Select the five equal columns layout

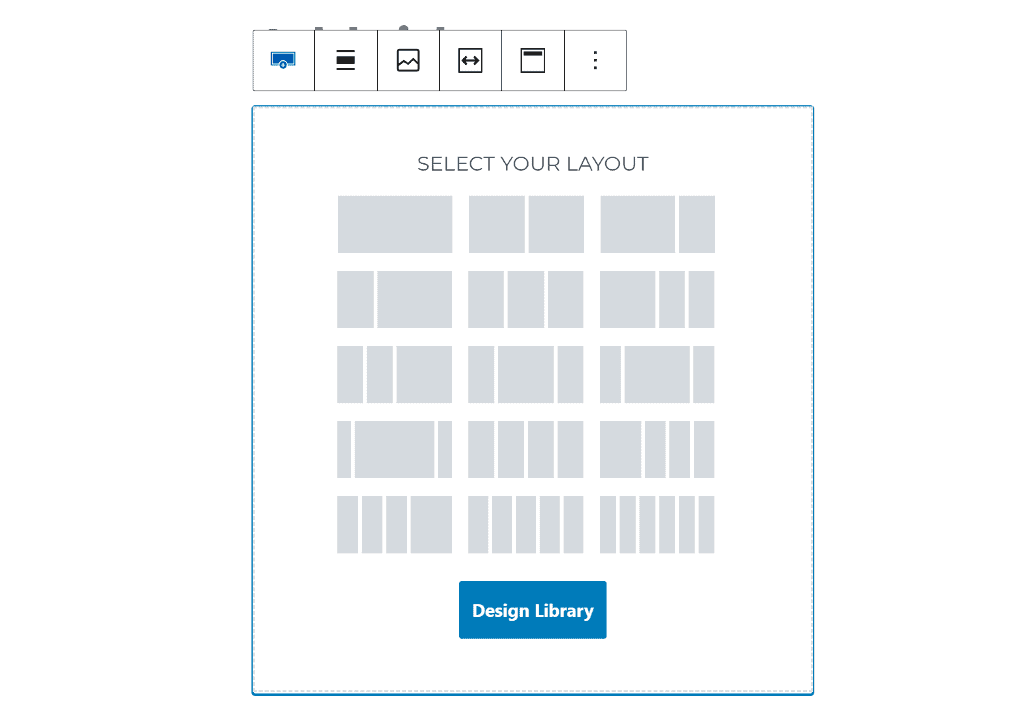tap(526, 524)
